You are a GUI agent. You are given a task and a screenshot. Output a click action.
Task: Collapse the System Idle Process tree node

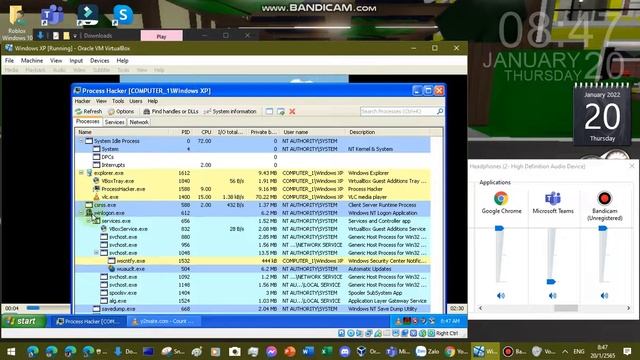81,141
